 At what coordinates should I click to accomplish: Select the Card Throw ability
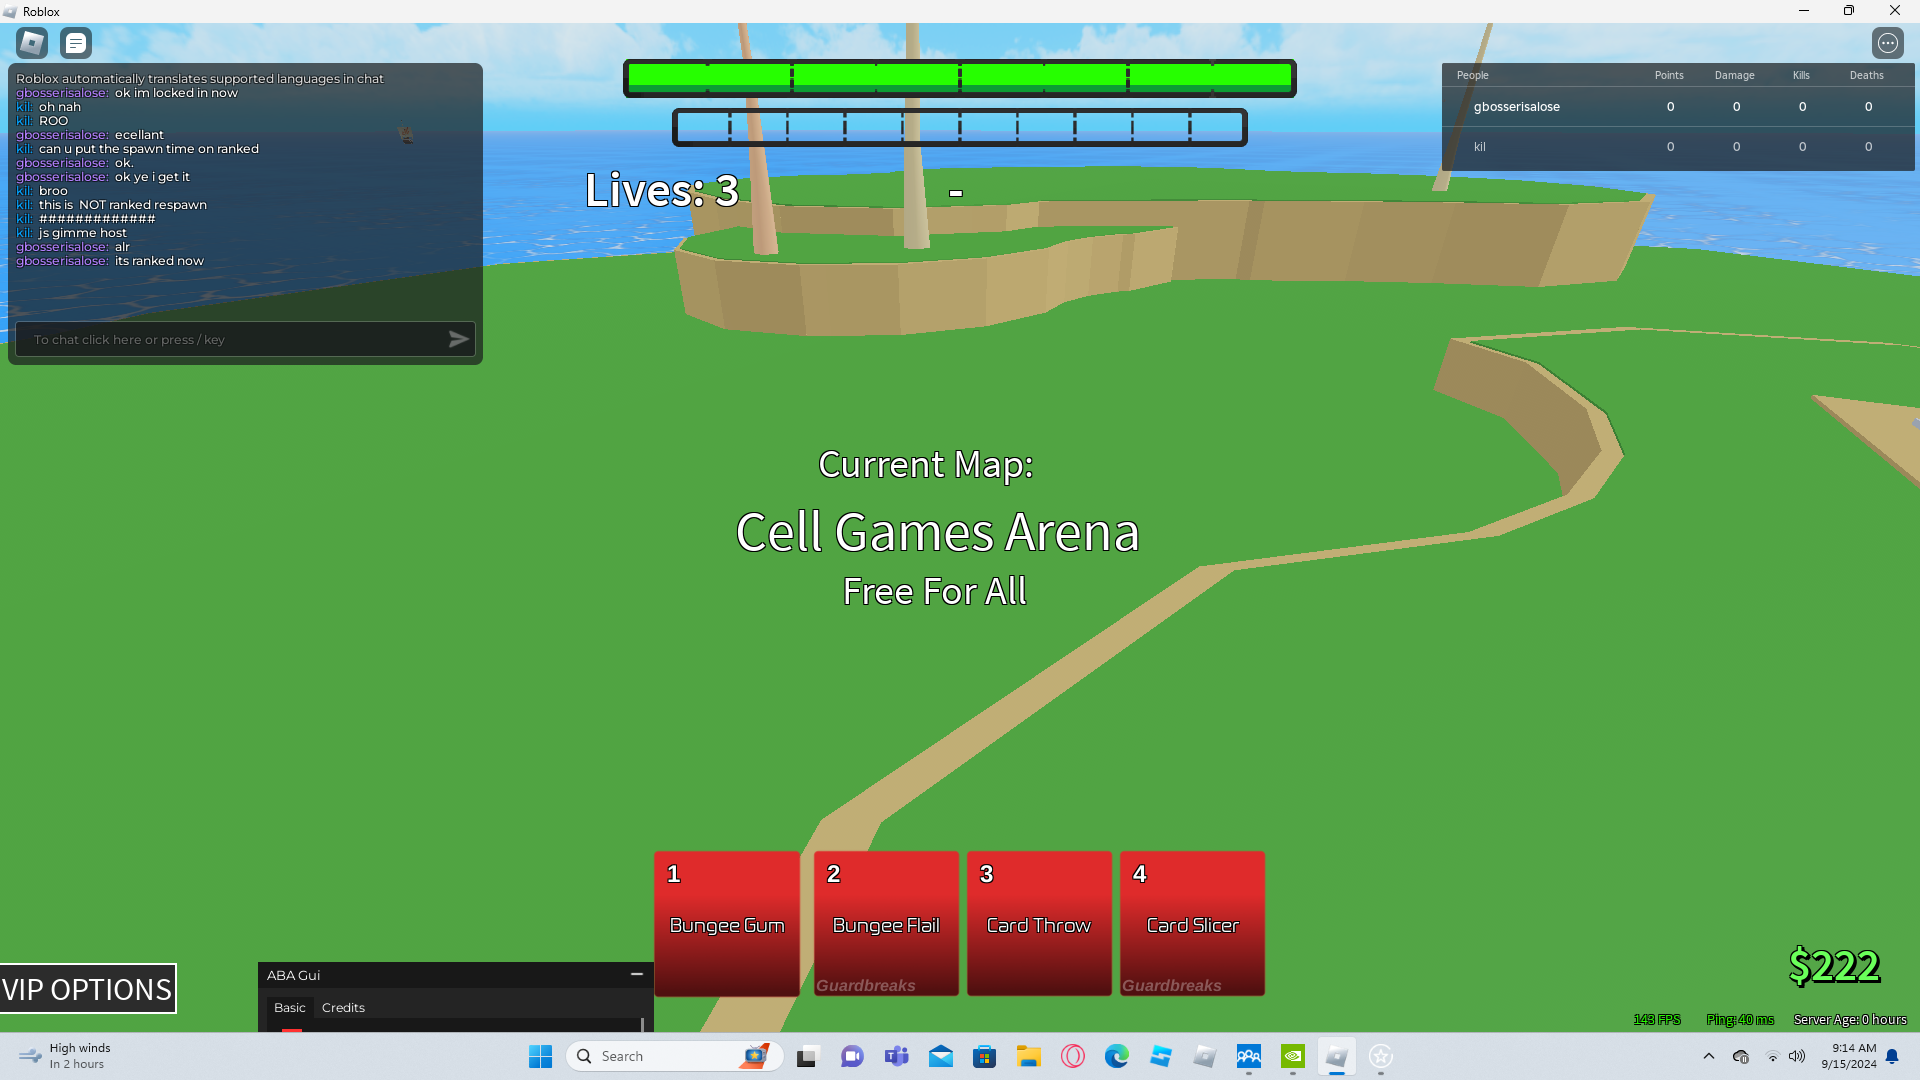tap(1039, 923)
